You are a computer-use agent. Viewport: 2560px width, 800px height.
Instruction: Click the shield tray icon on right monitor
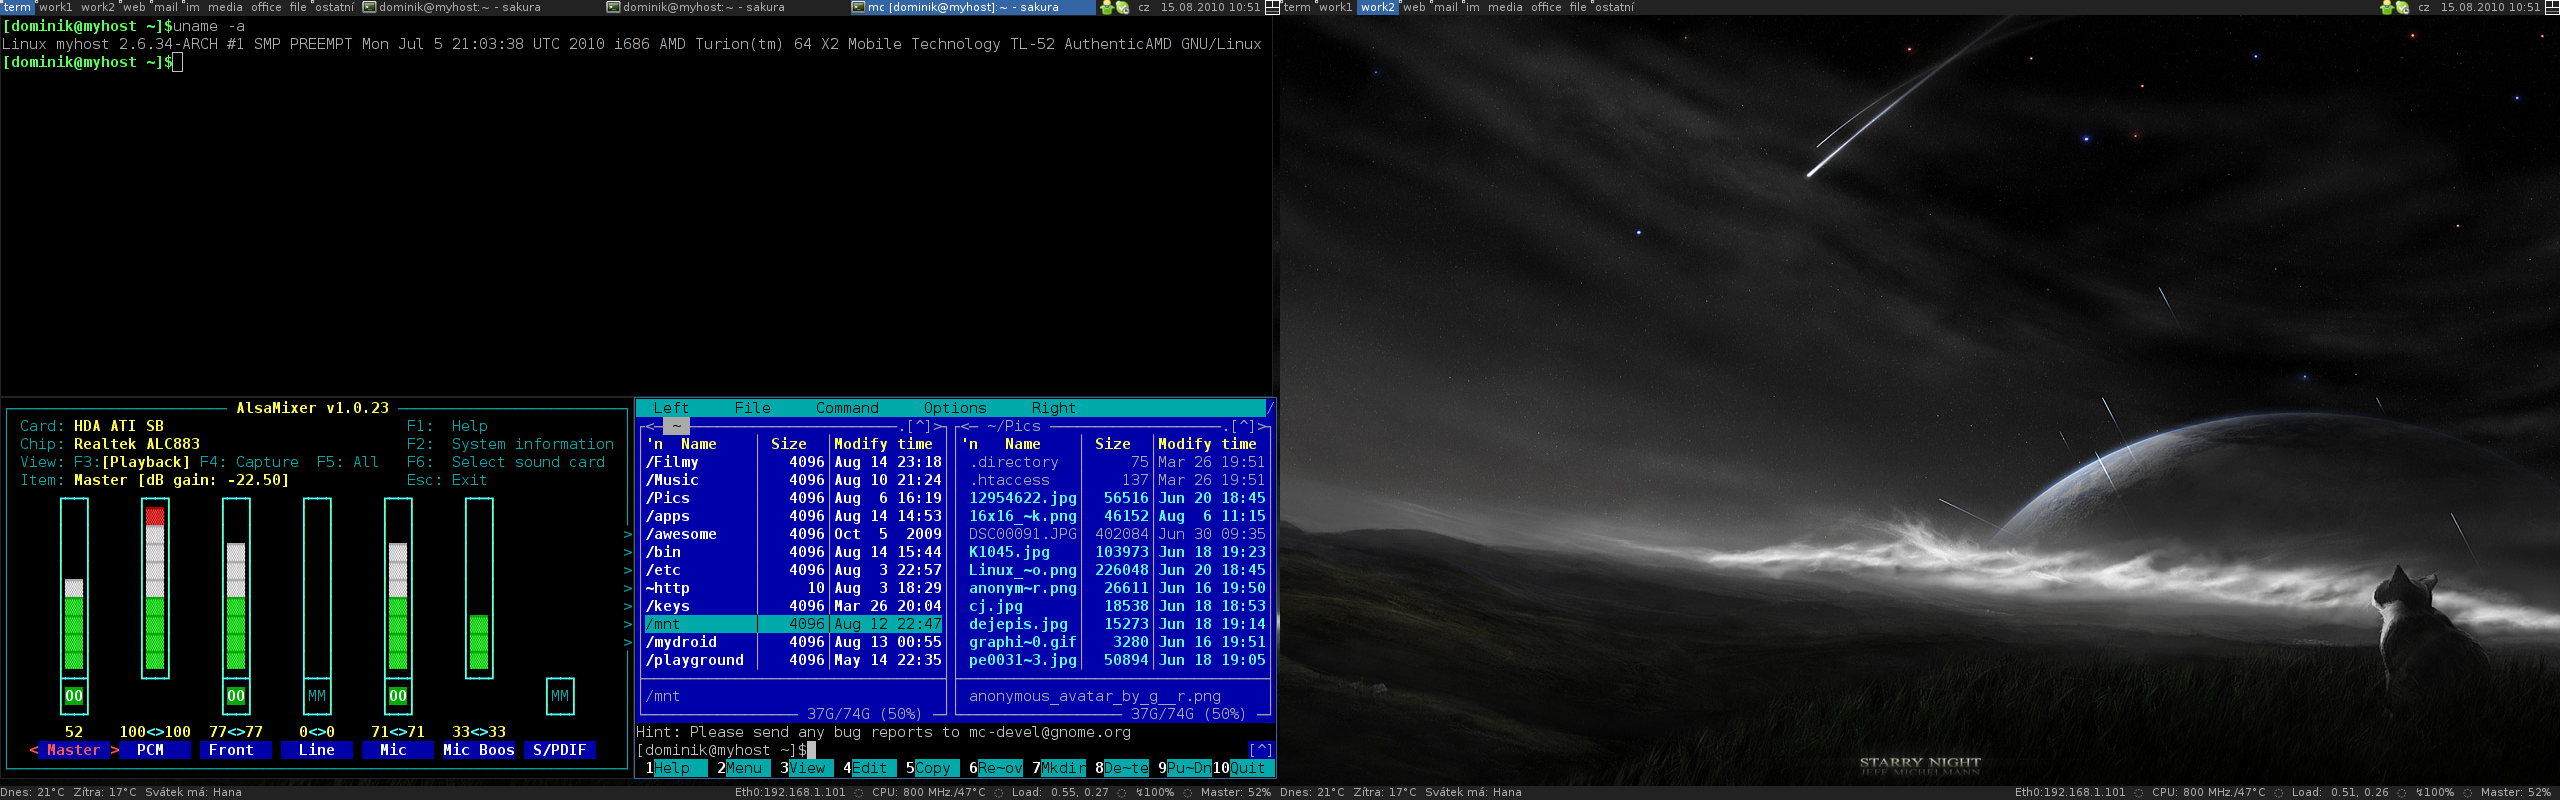pos(2402,7)
